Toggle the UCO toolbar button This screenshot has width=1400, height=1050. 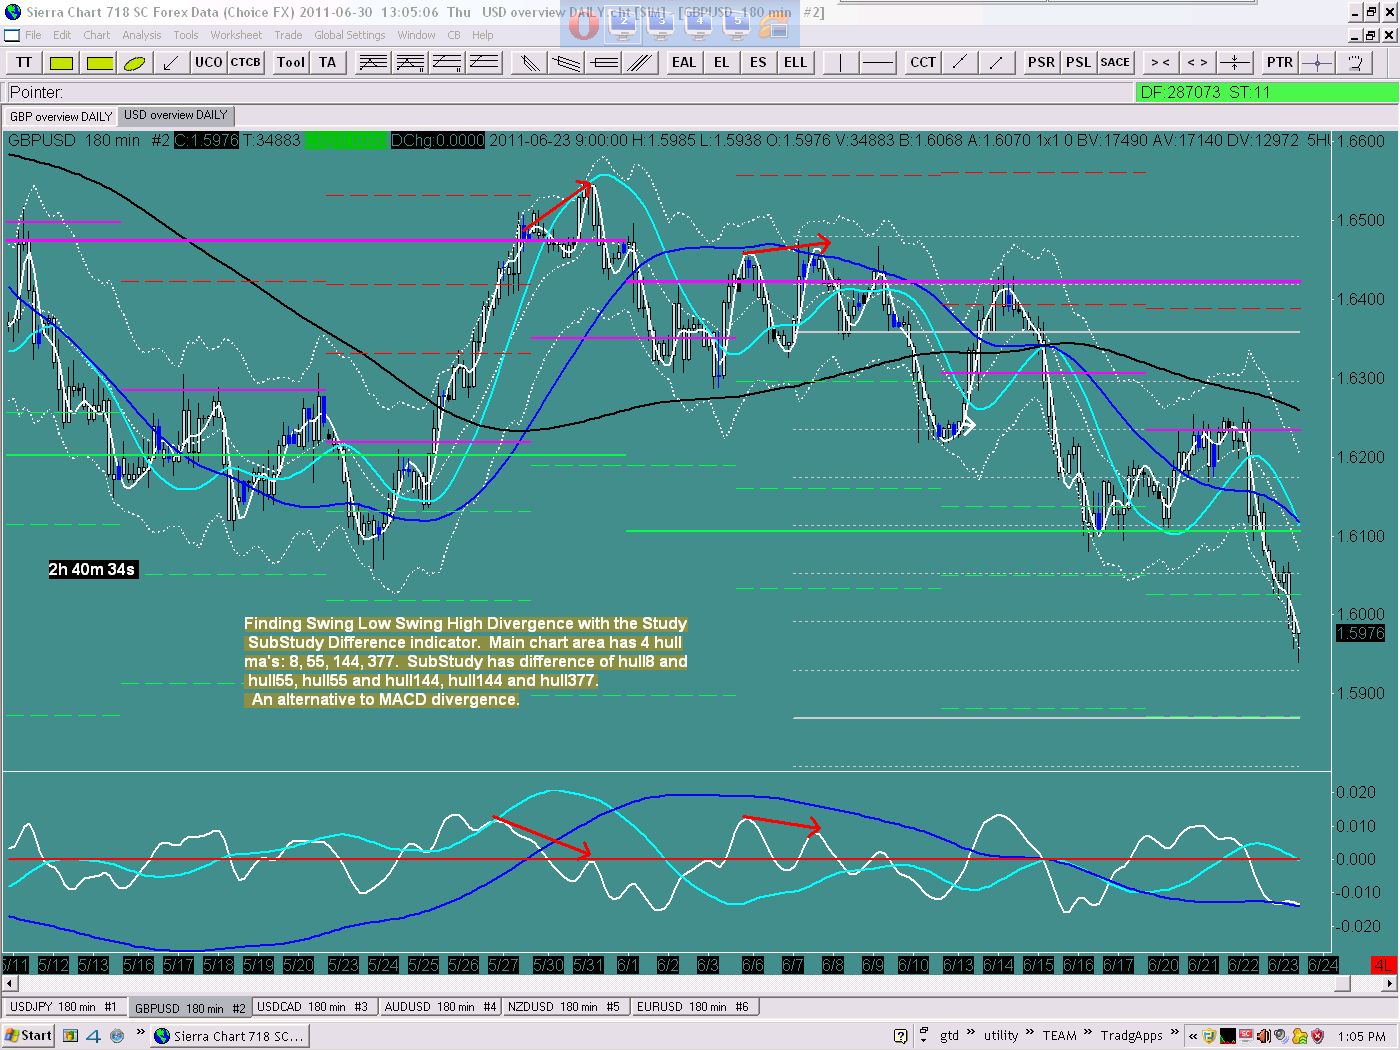tap(208, 63)
